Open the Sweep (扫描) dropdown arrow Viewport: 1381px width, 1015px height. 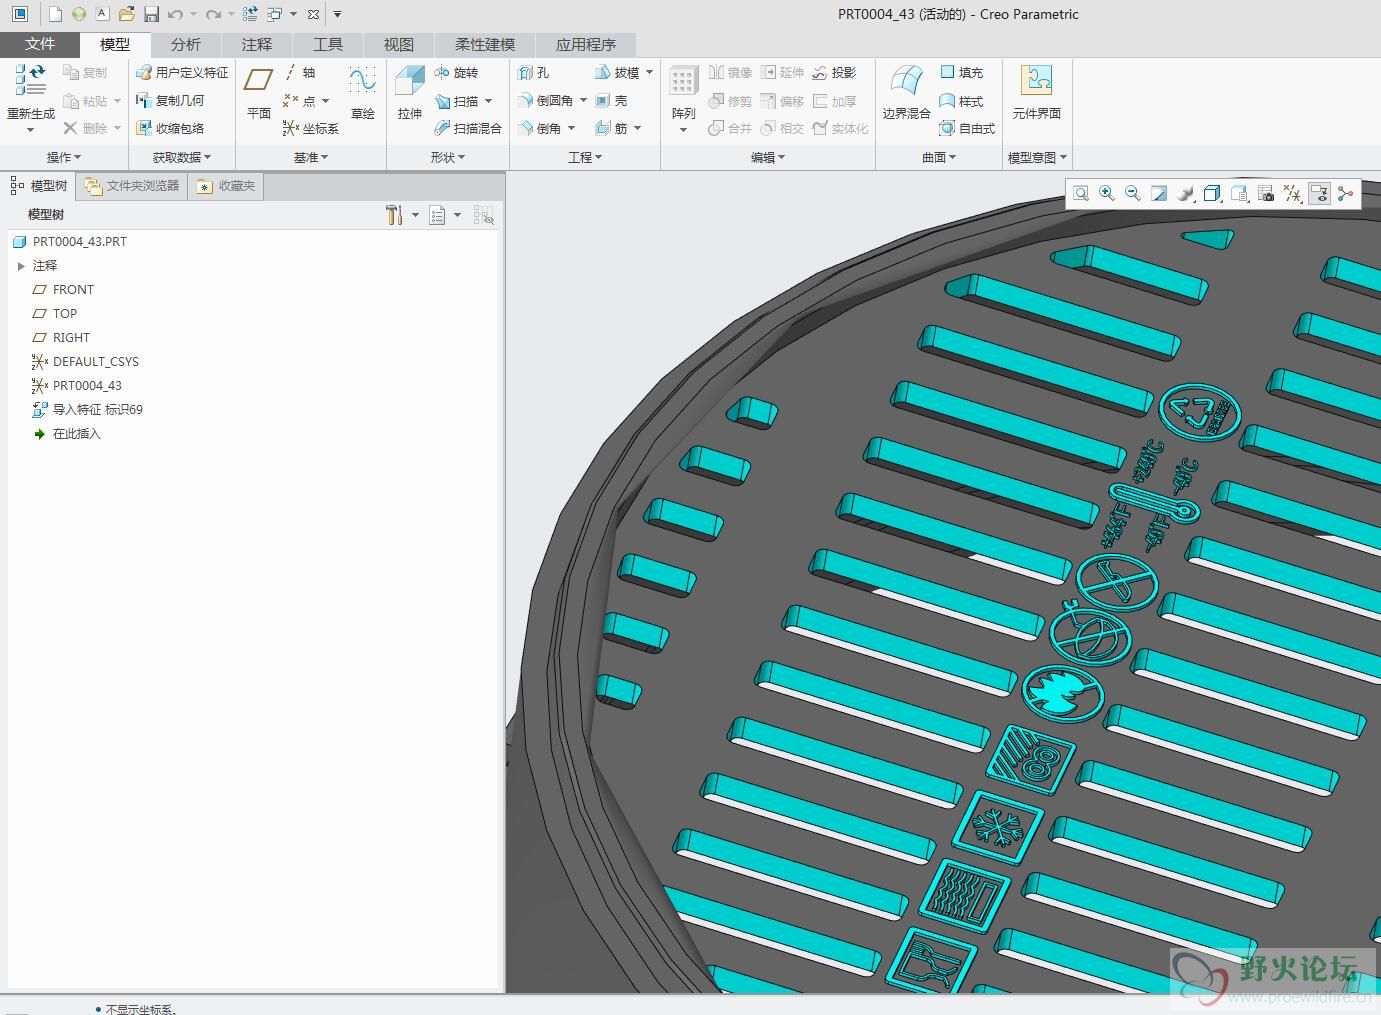pyautogui.click(x=489, y=101)
